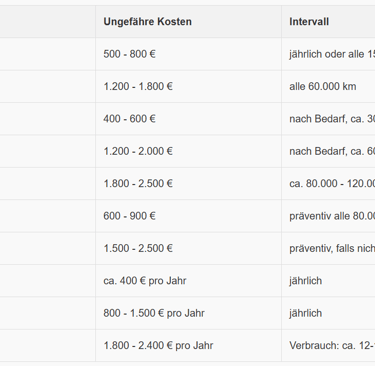
Task: Click the ca. 80.000 - 120.000 interval cell
Action: tap(328, 183)
